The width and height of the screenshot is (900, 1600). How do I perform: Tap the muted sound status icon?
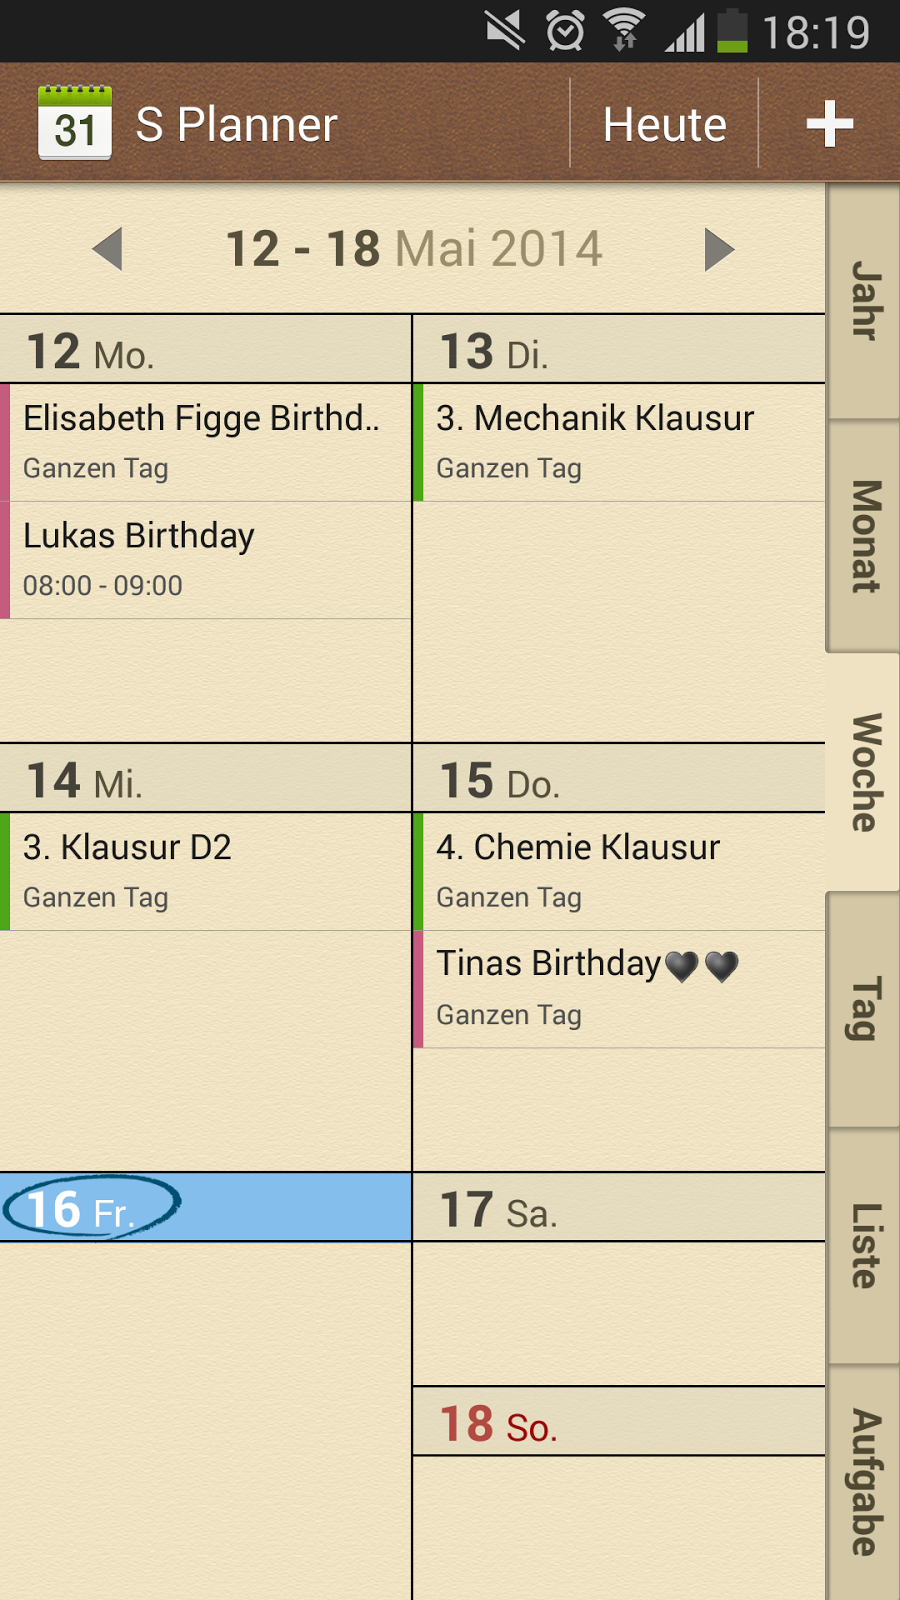(x=505, y=31)
